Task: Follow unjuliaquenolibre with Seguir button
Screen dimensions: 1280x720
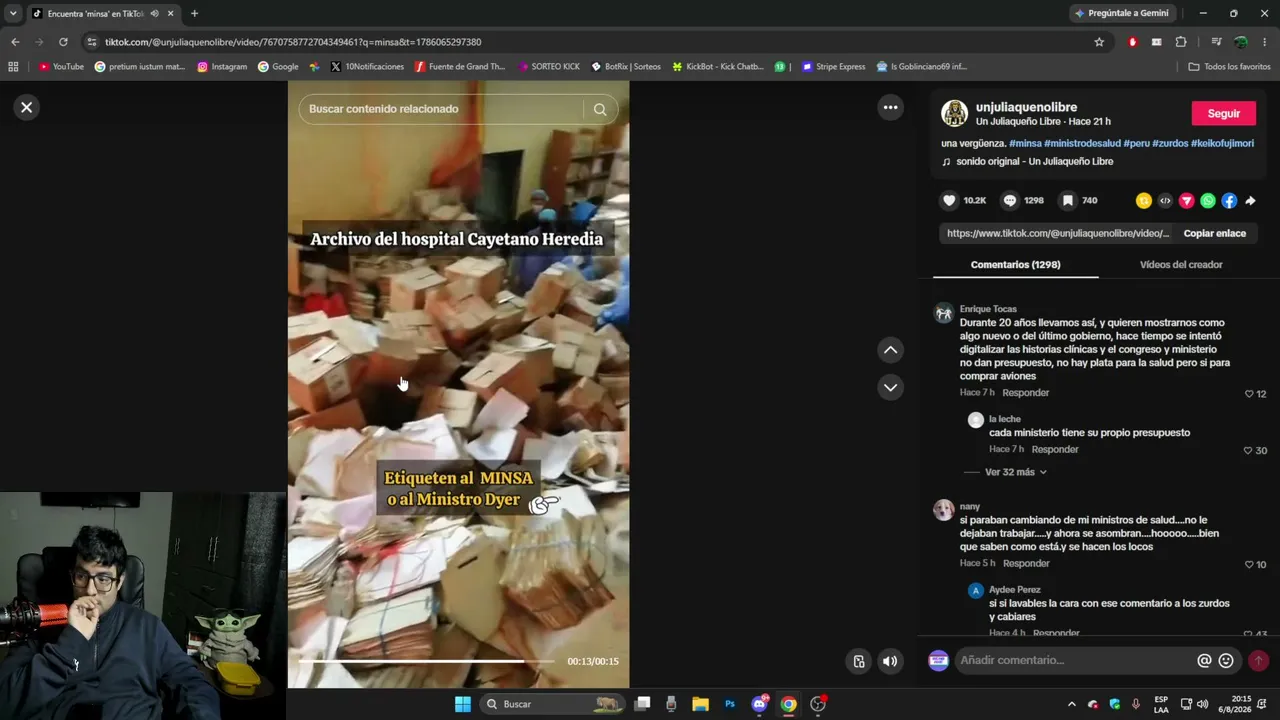Action: click(x=1223, y=113)
